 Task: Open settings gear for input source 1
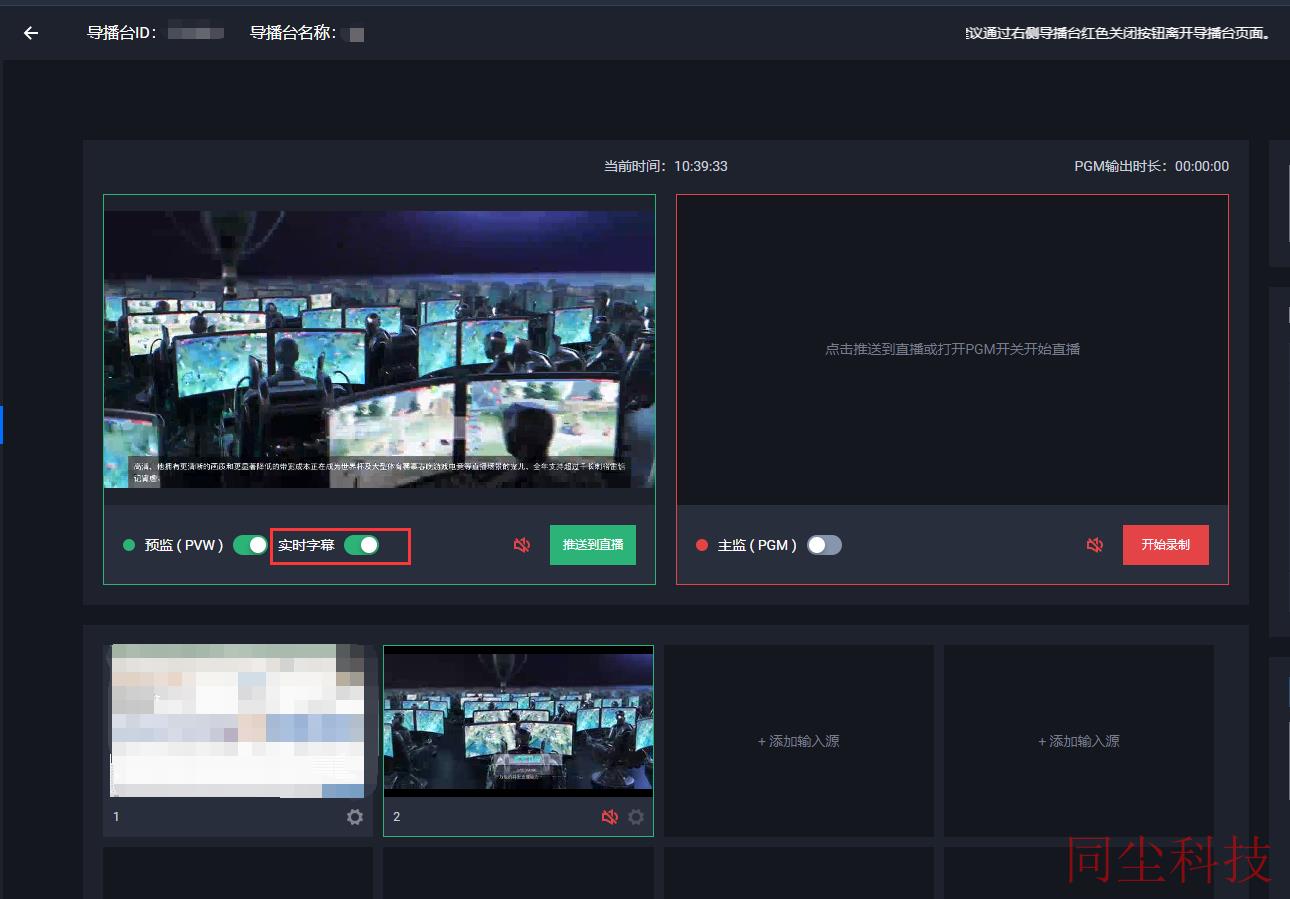coord(355,817)
